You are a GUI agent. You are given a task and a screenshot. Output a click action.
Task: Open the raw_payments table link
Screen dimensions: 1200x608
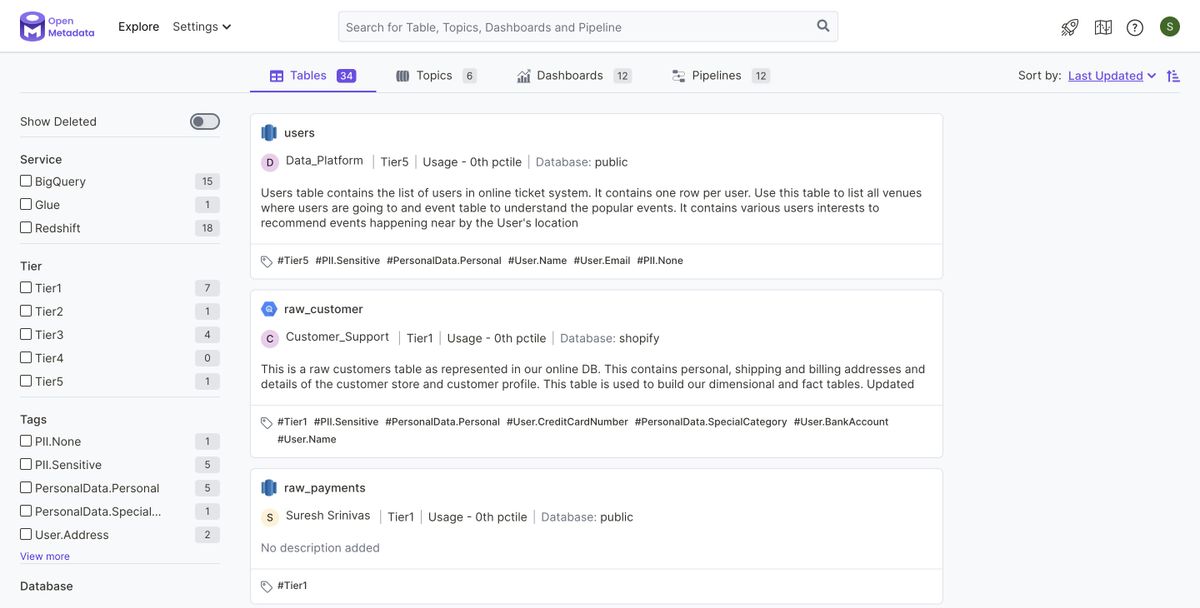click(325, 488)
